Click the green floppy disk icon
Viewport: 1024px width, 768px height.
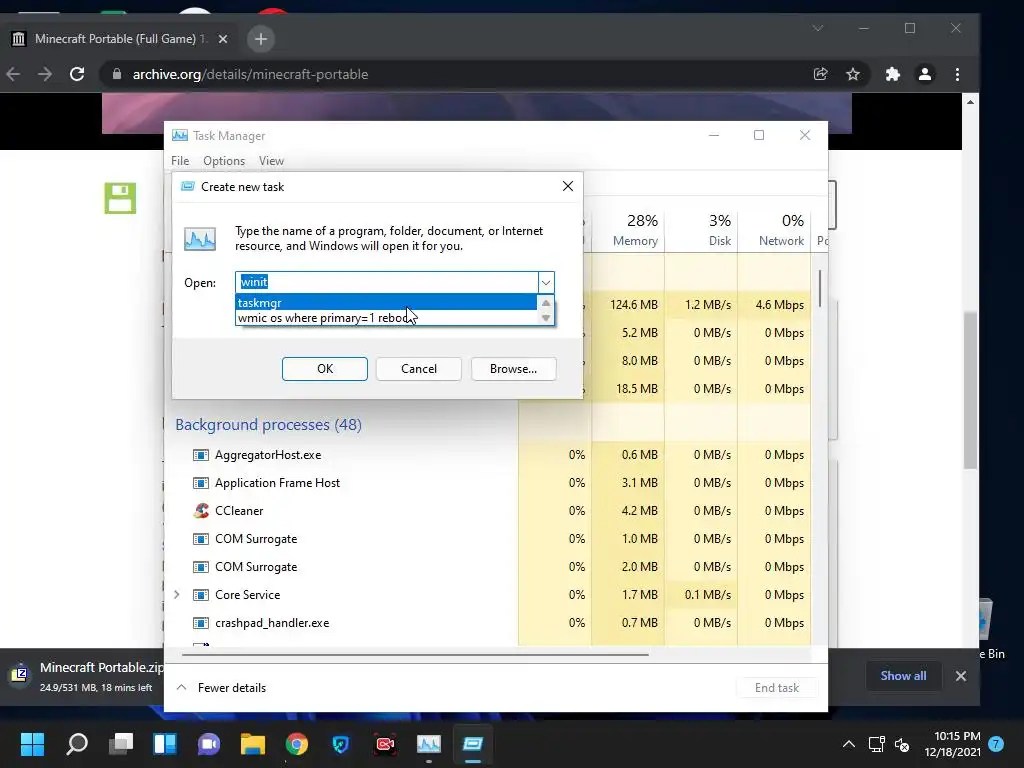120,198
